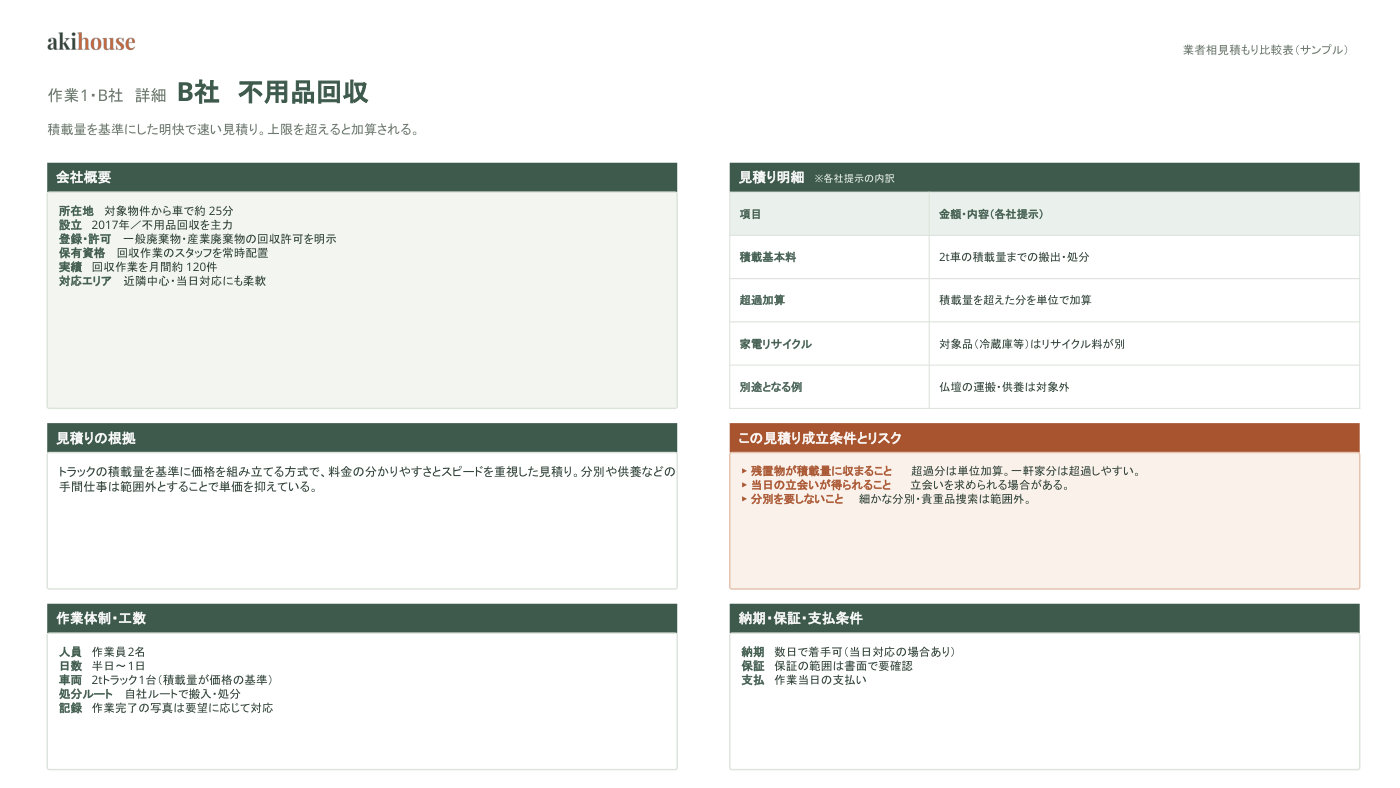Viewport: 1400px width, 788px height.
Task: Click the 保証 書面で要確認 line
Action: [827, 666]
